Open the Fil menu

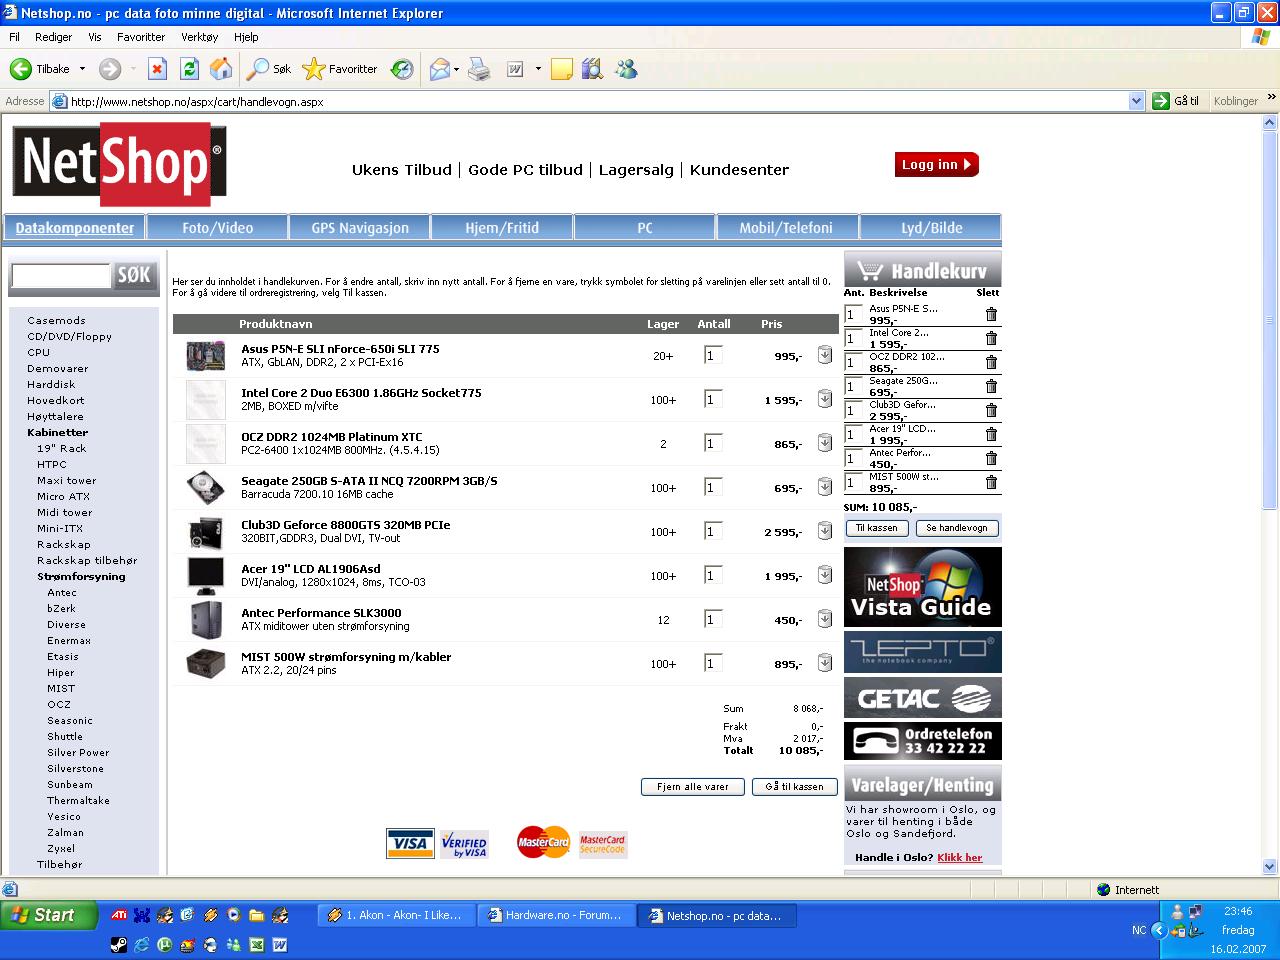[x=14, y=37]
